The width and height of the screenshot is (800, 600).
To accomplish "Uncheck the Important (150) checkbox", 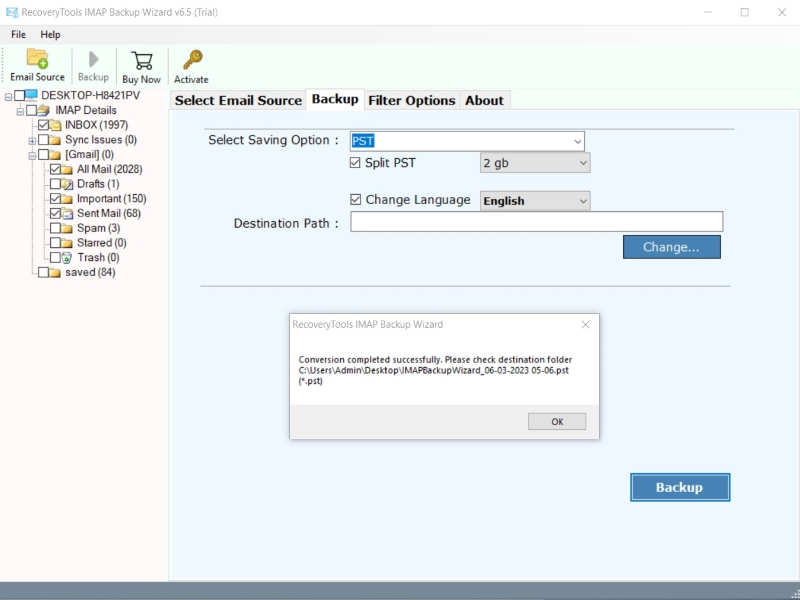I will point(55,199).
